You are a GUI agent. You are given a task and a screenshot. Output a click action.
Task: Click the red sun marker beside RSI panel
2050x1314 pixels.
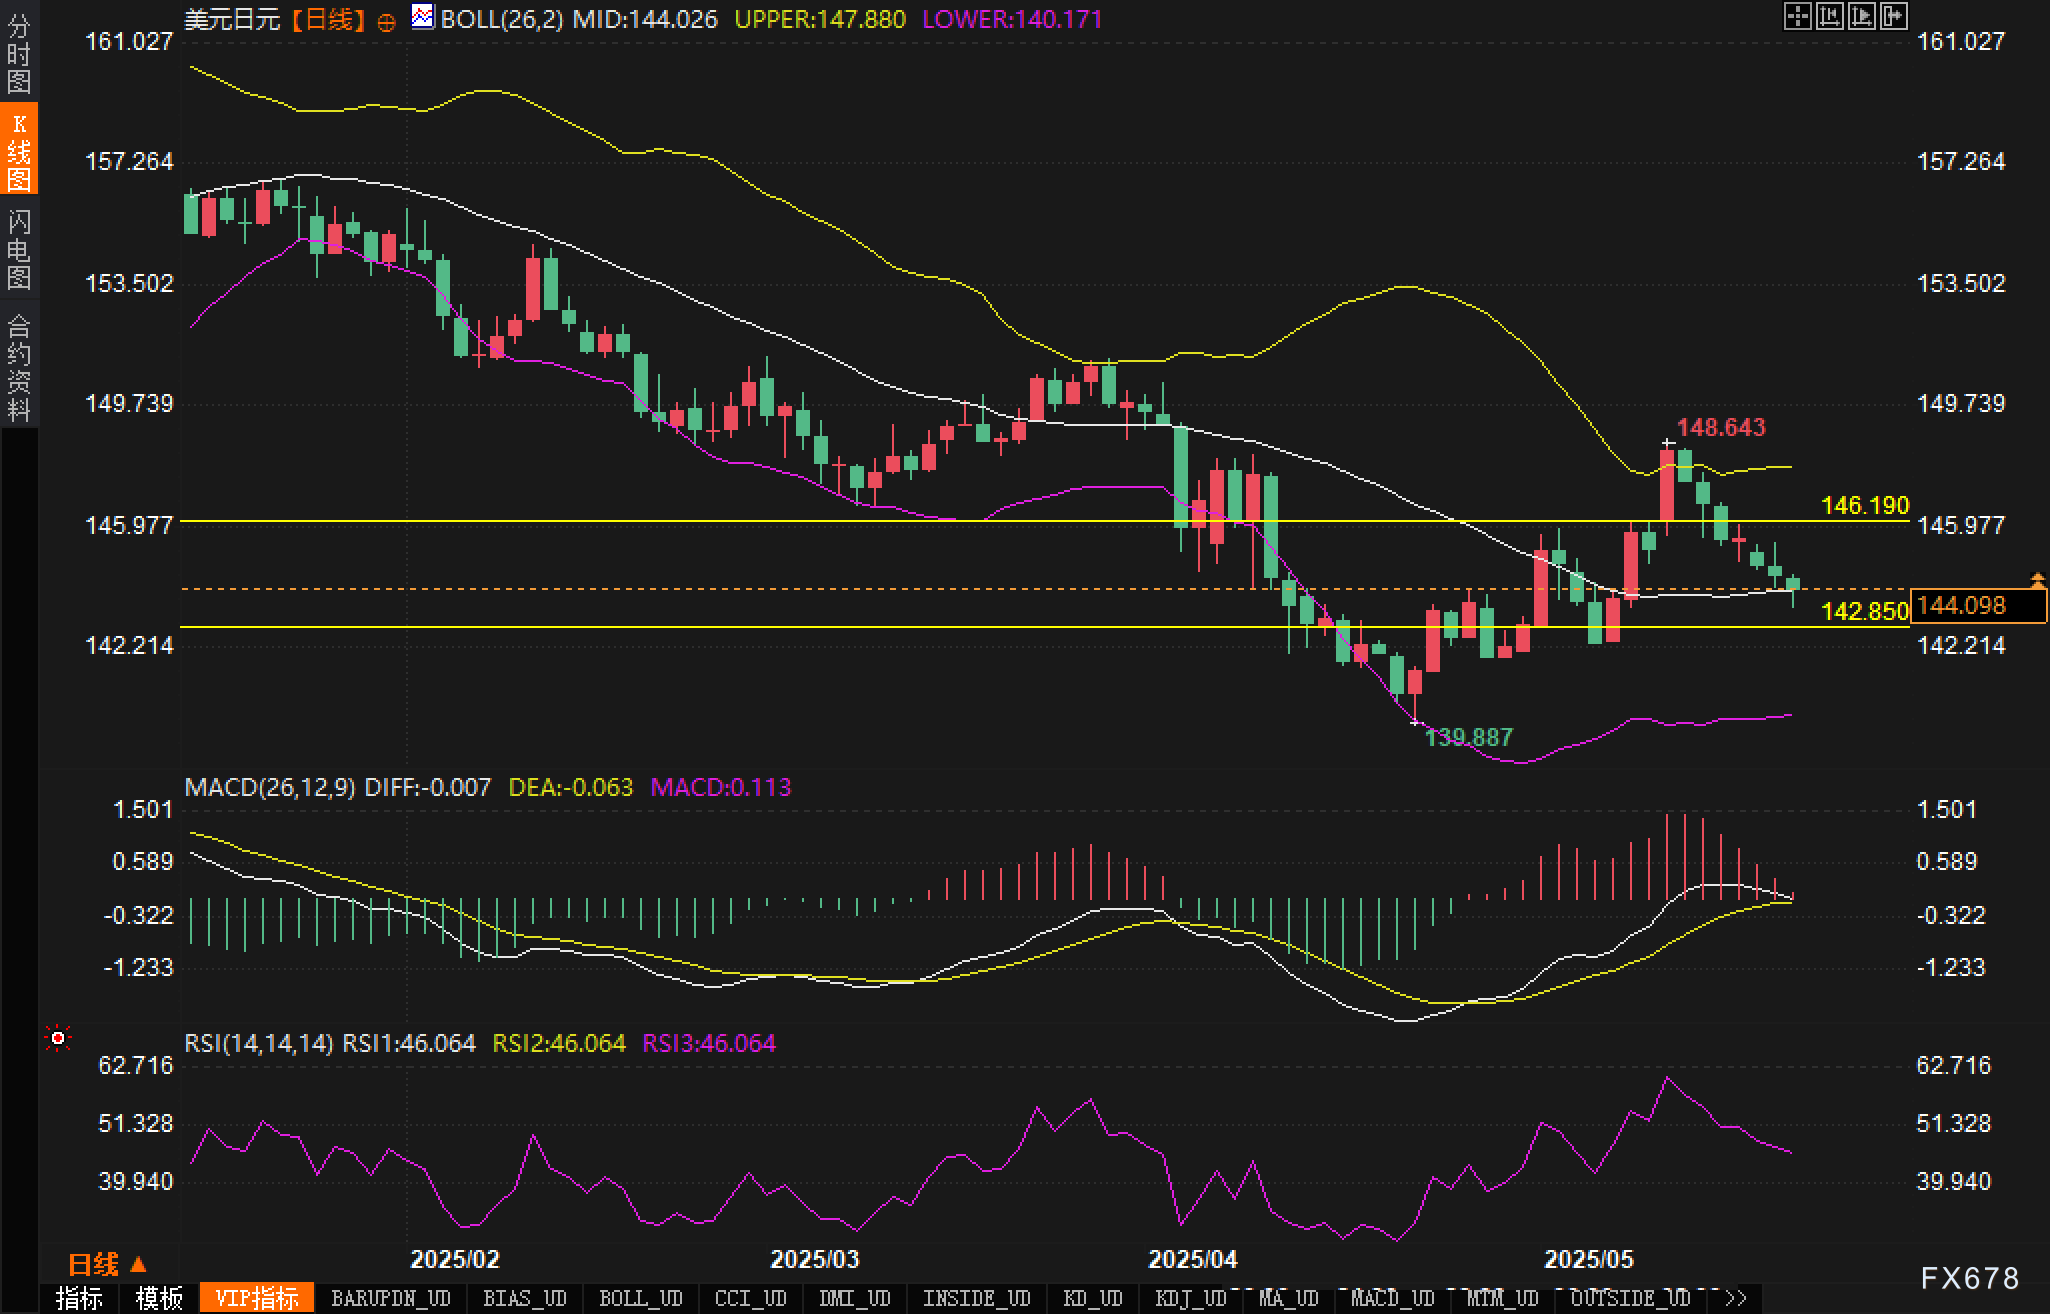tap(58, 1039)
